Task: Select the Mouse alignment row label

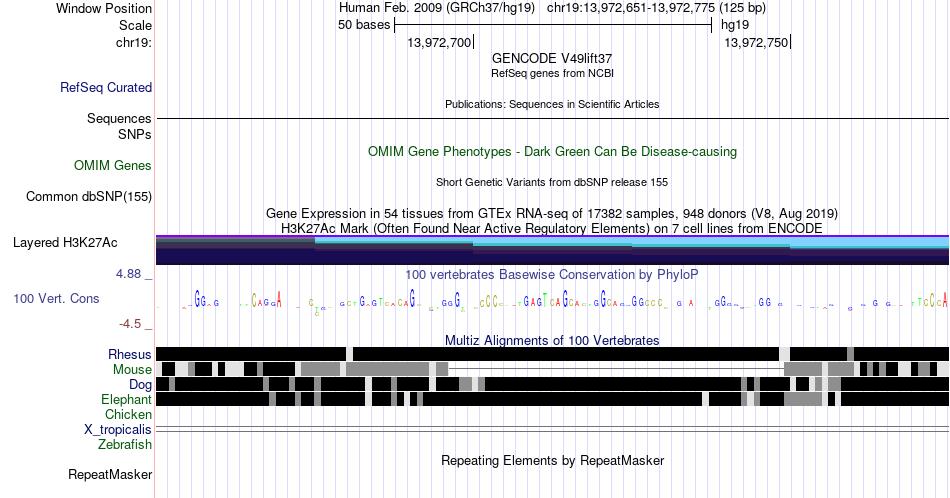Action: [132, 370]
